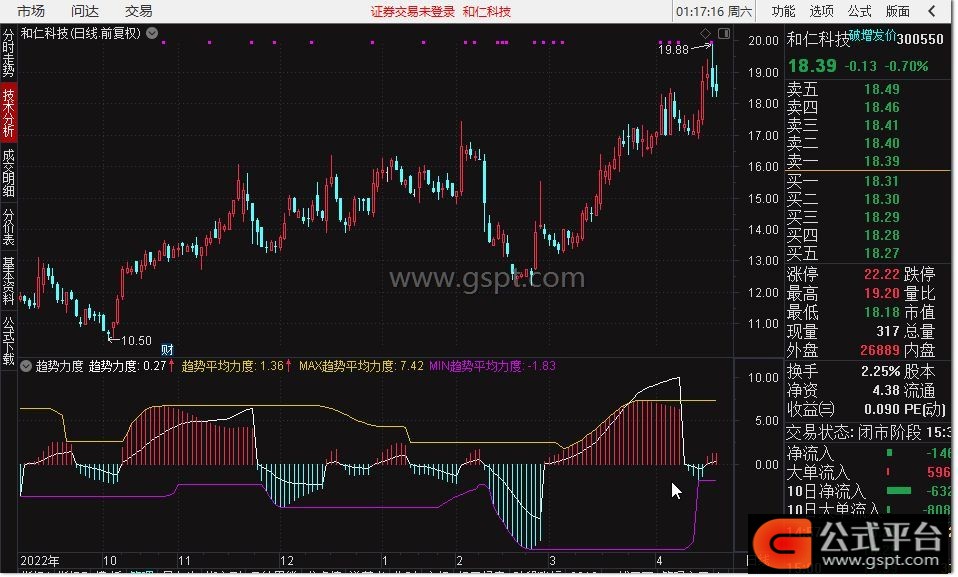Viewport: 958px width, 577px height.
Task: Click the 10日净流入 row
Action: [x=869, y=491]
